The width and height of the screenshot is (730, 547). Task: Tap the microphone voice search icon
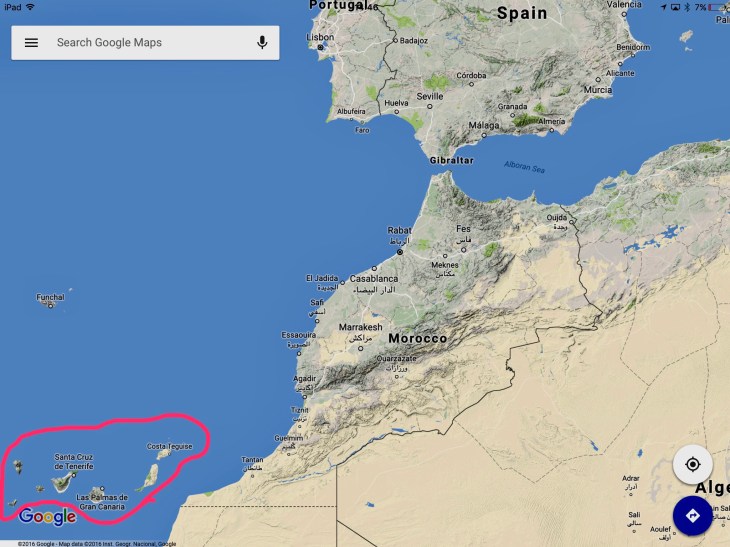tap(262, 42)
